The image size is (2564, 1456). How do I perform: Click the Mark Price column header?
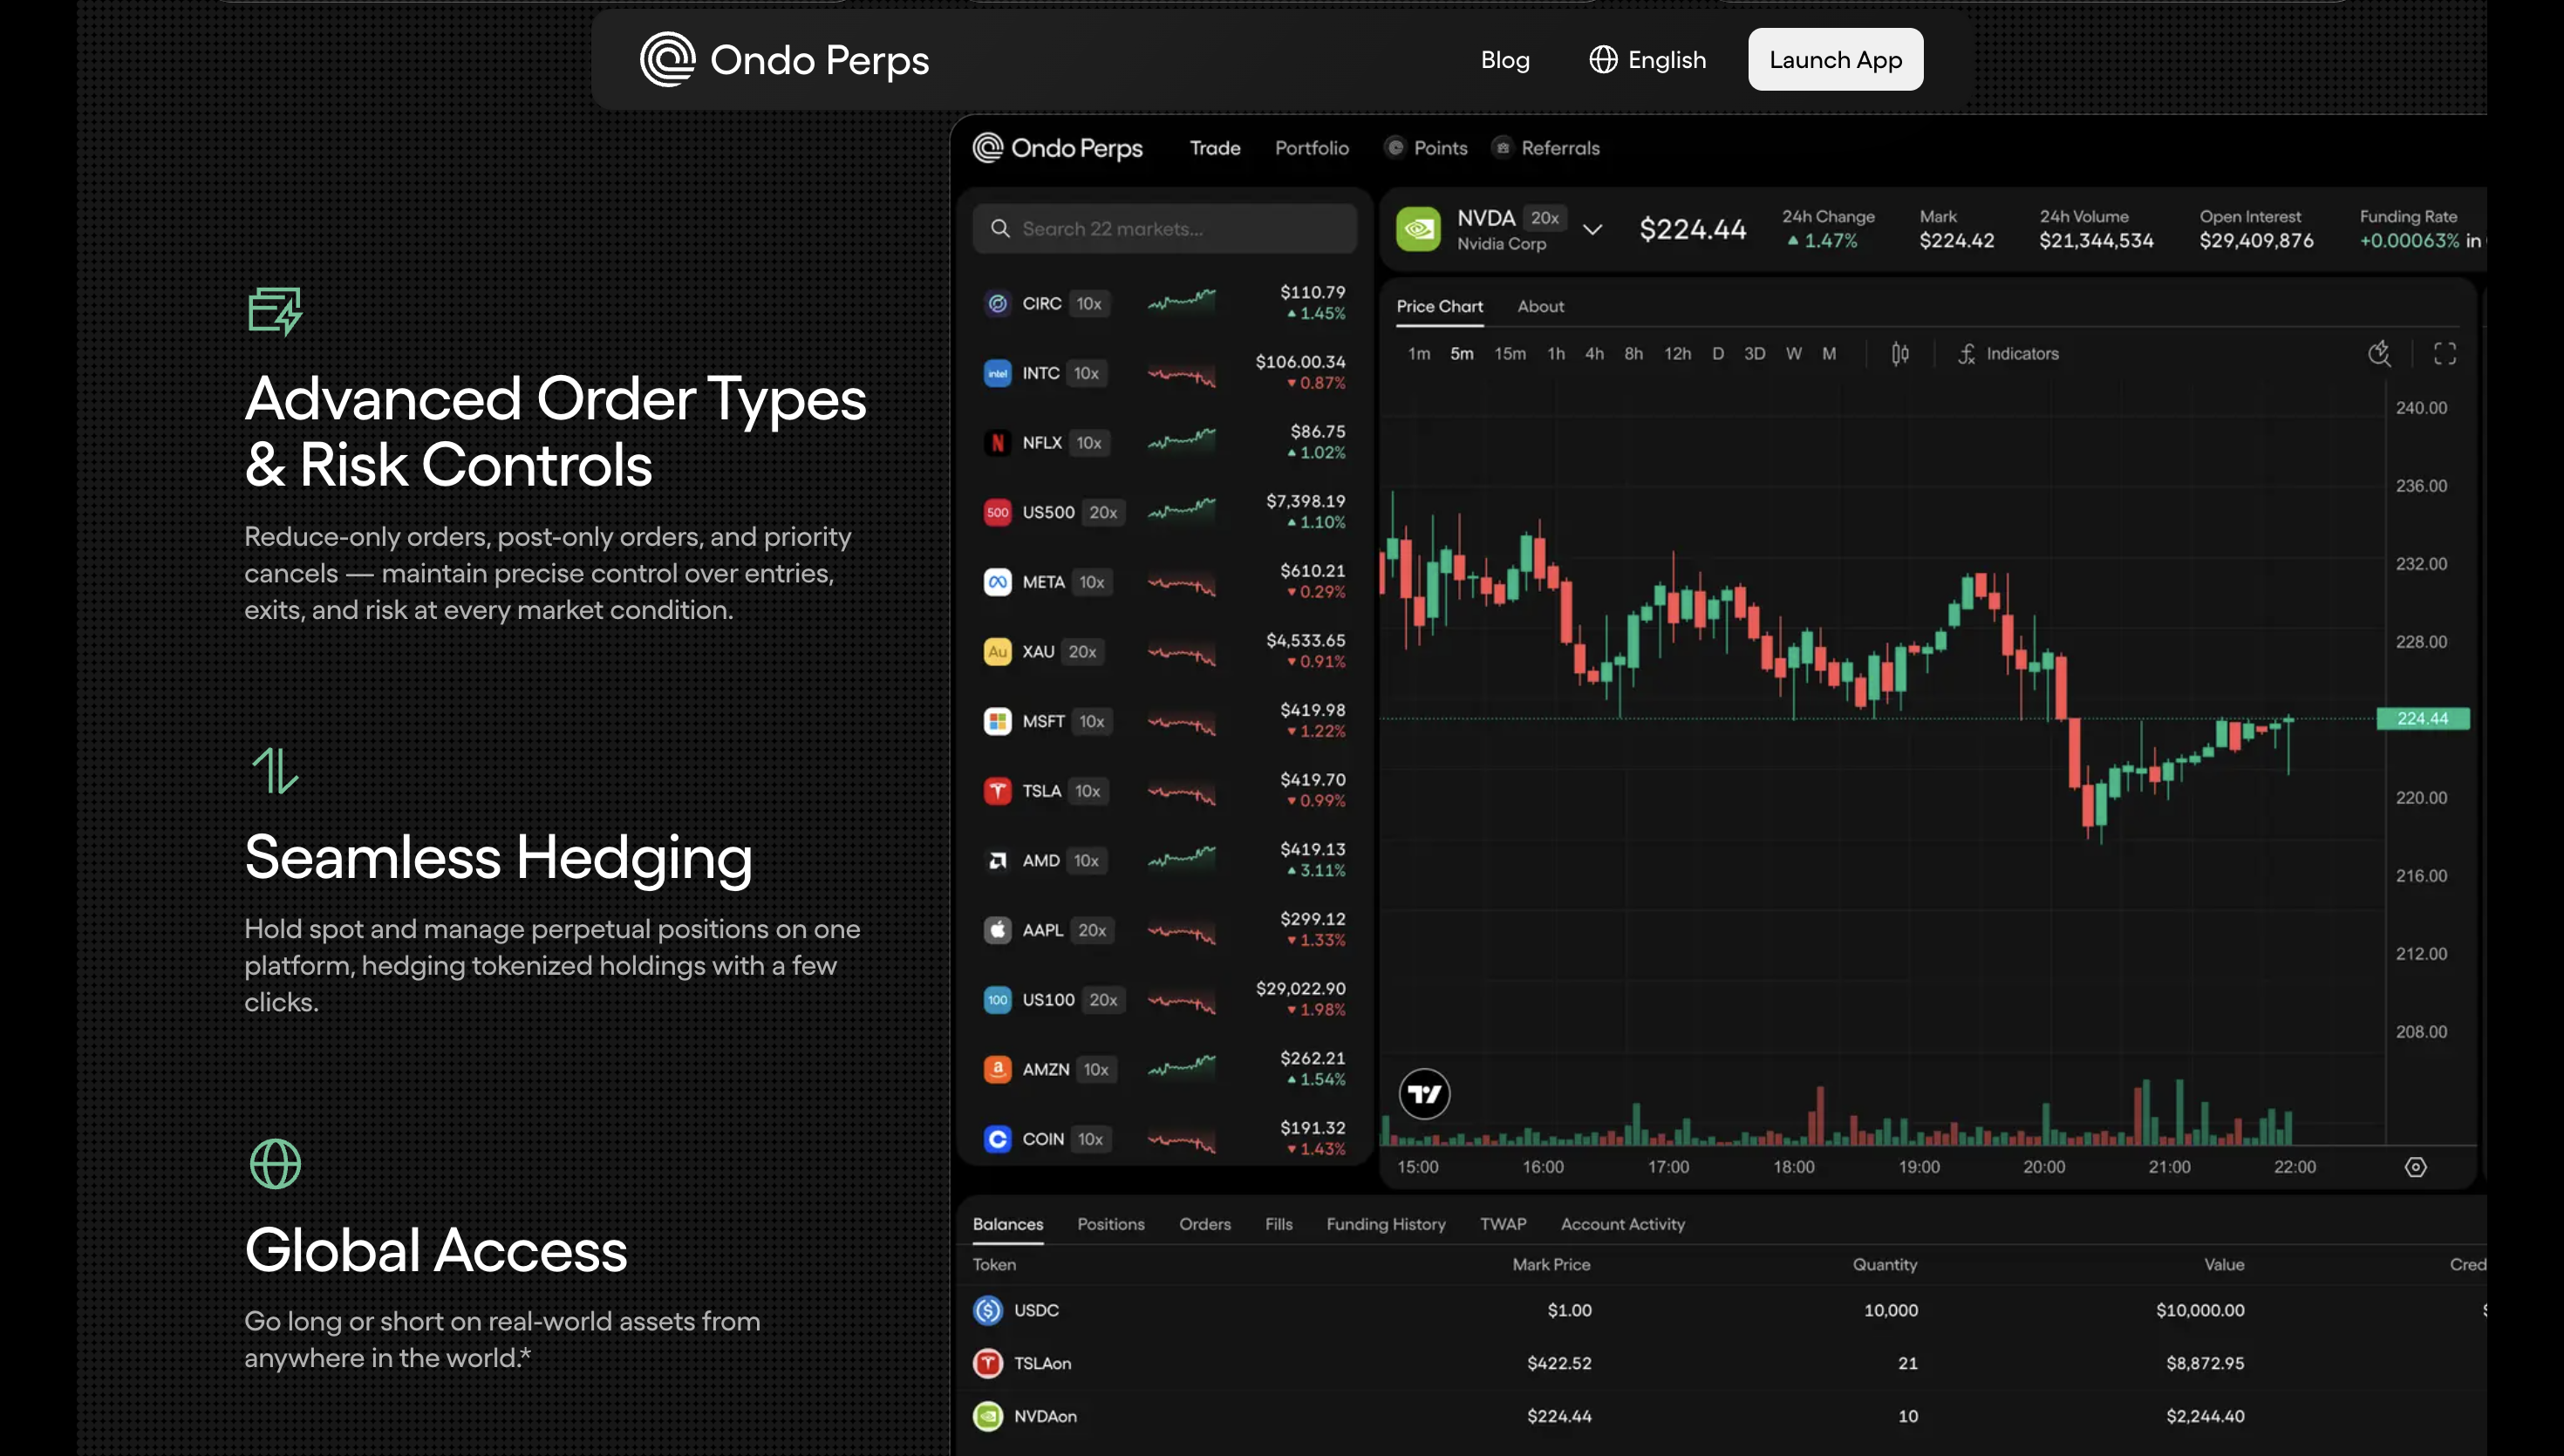[x=1551, y=1265]
